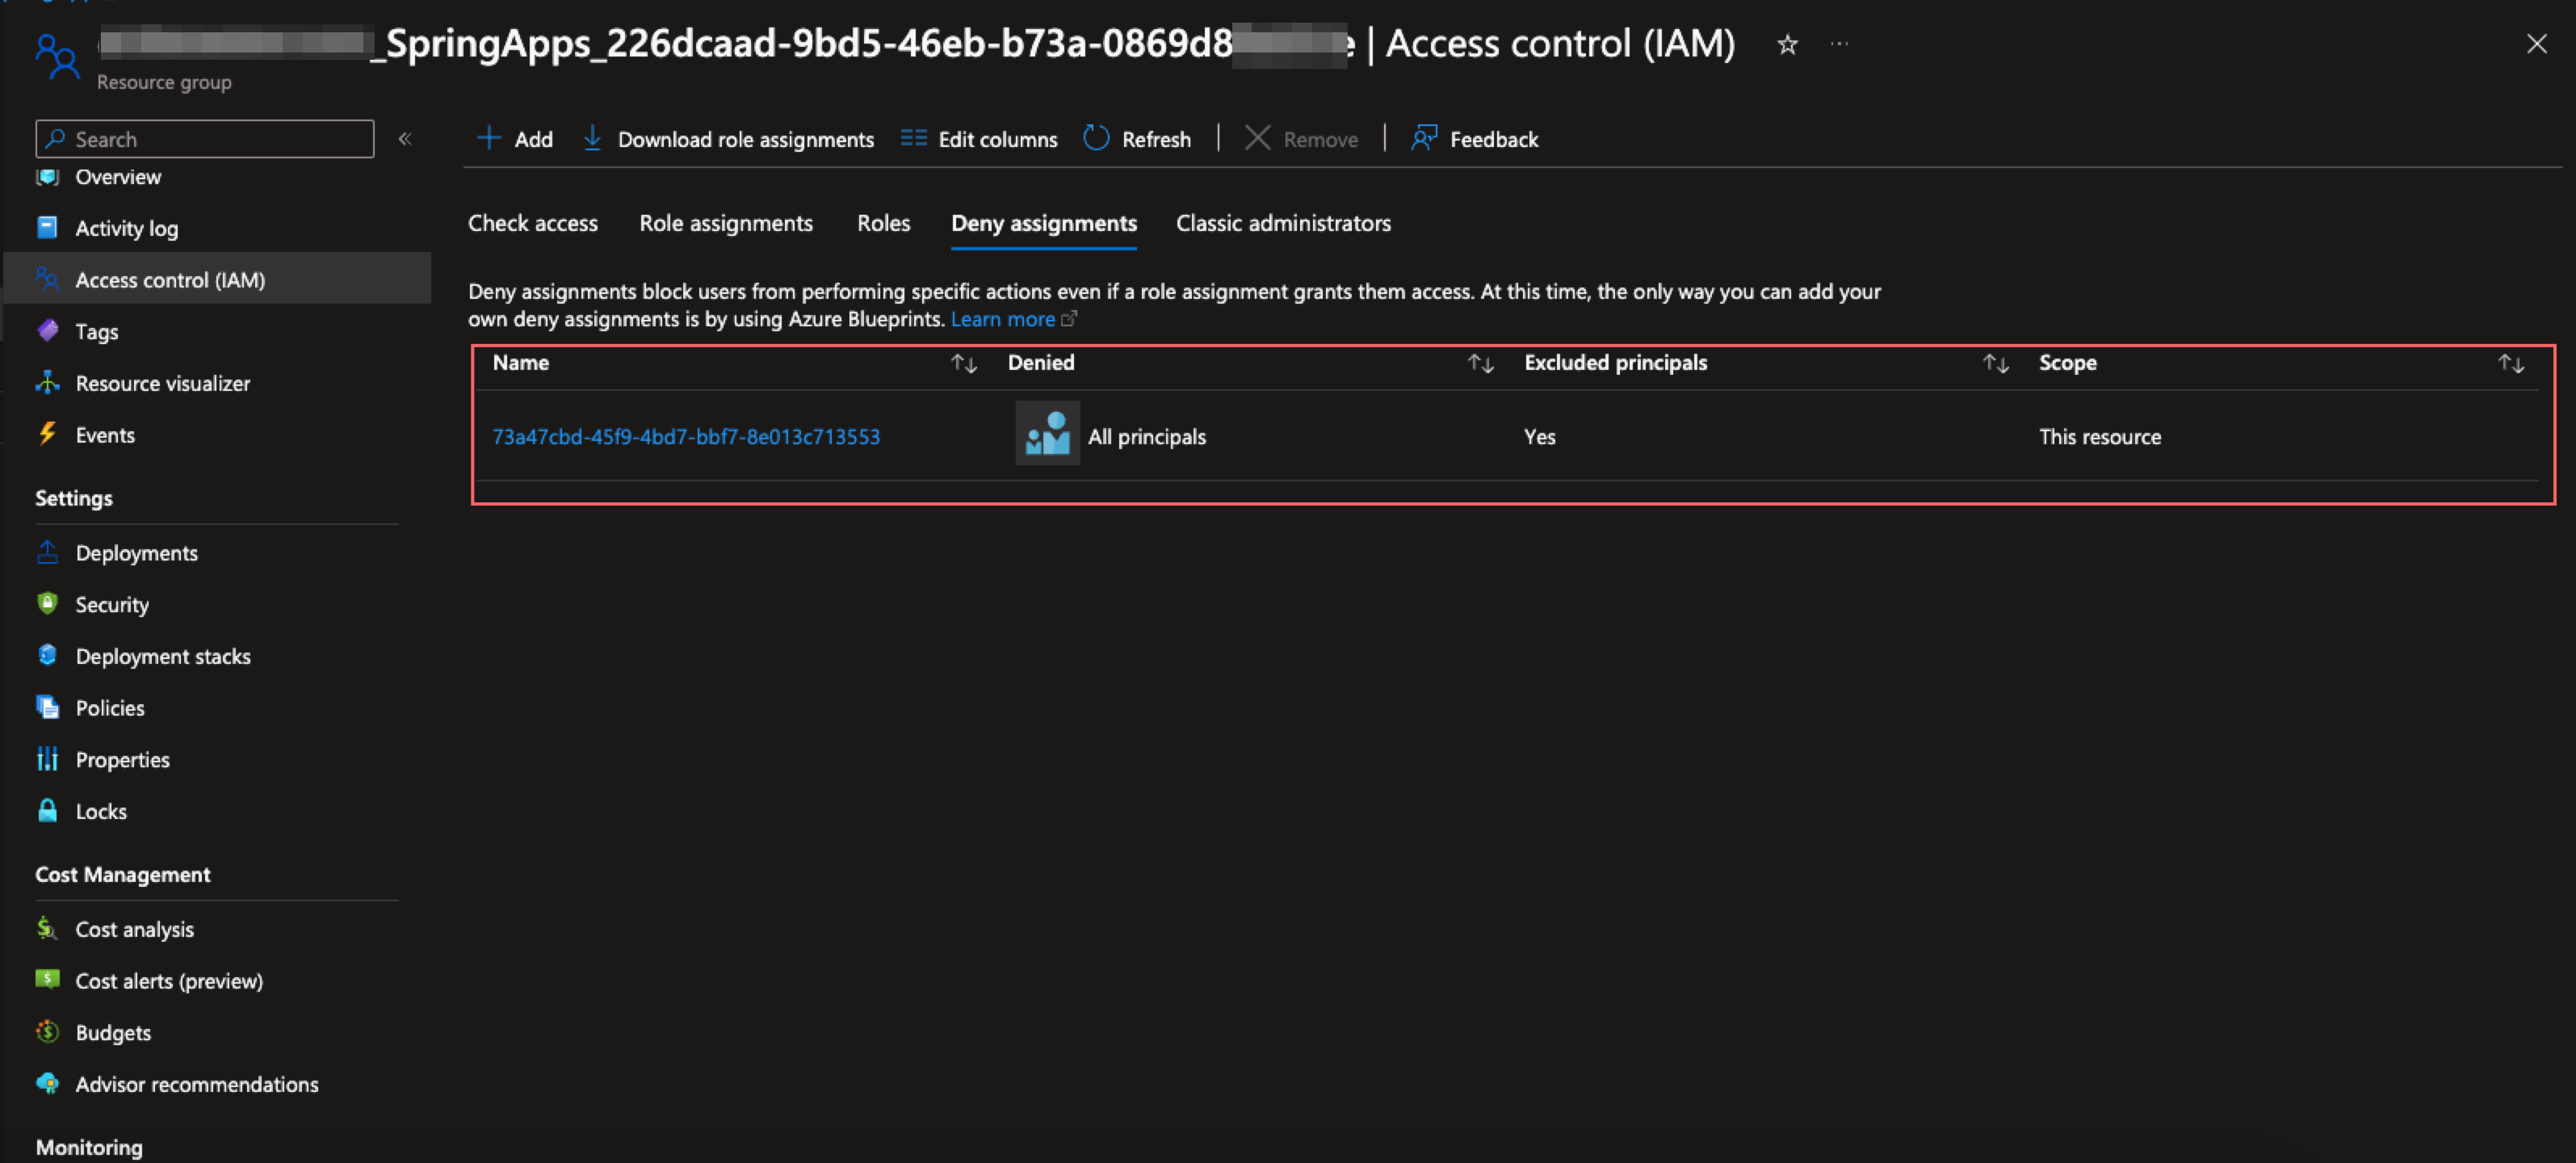Sort by the Denied column arrows

pyautogui.click(x=1481, y=363)
